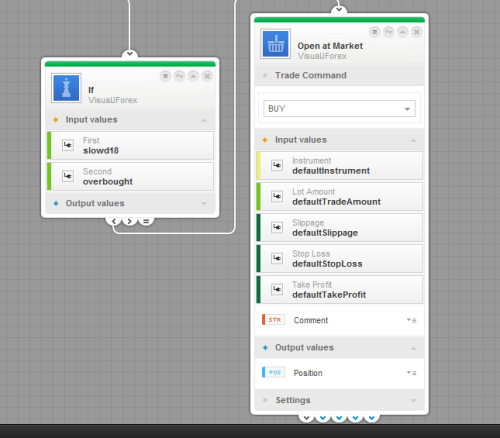Collapse Output values in Open at Market
Screen dimensions: 500x438
[413, 348]
